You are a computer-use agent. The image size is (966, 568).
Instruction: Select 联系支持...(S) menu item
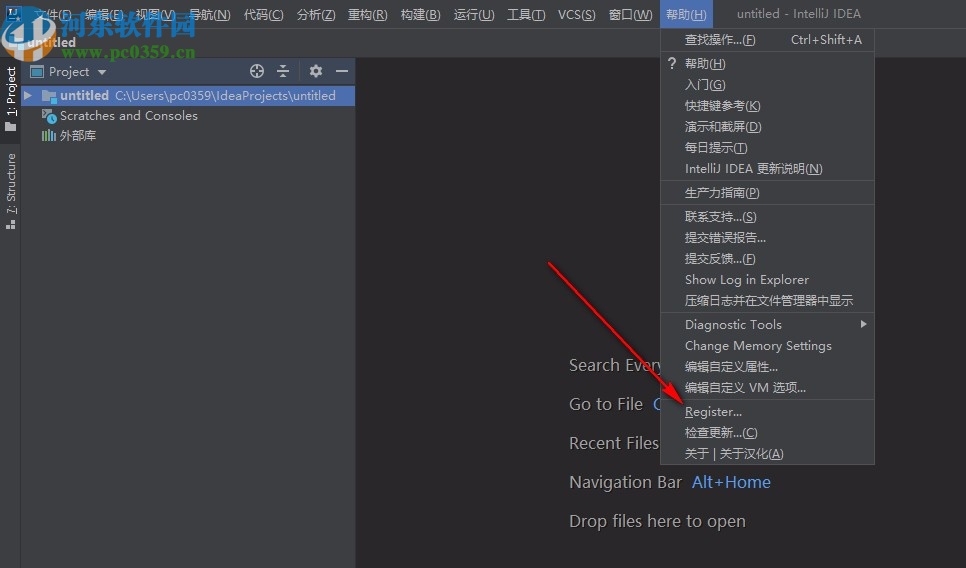click(767, 217)
